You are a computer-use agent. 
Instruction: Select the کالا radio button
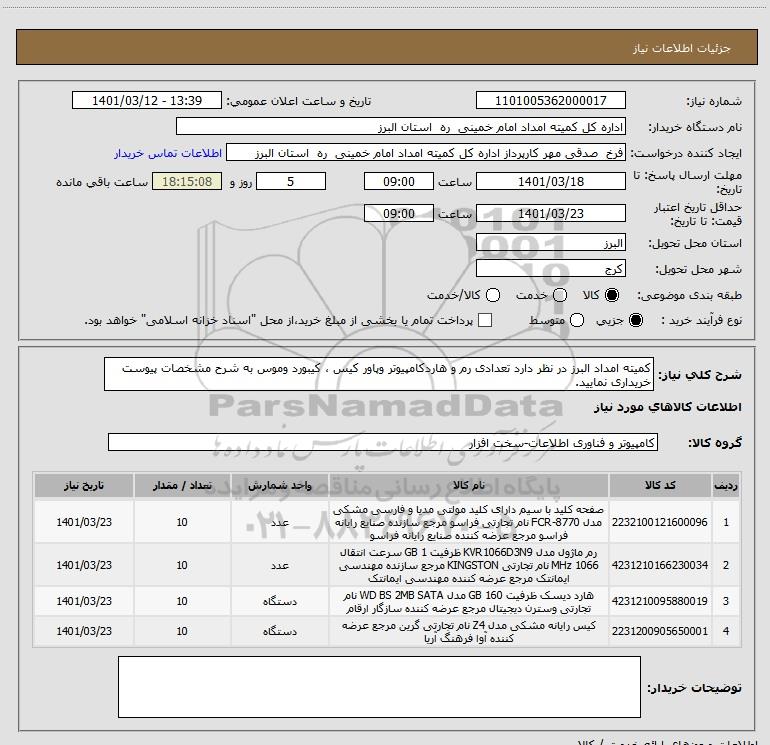click(x=612, y=295)
